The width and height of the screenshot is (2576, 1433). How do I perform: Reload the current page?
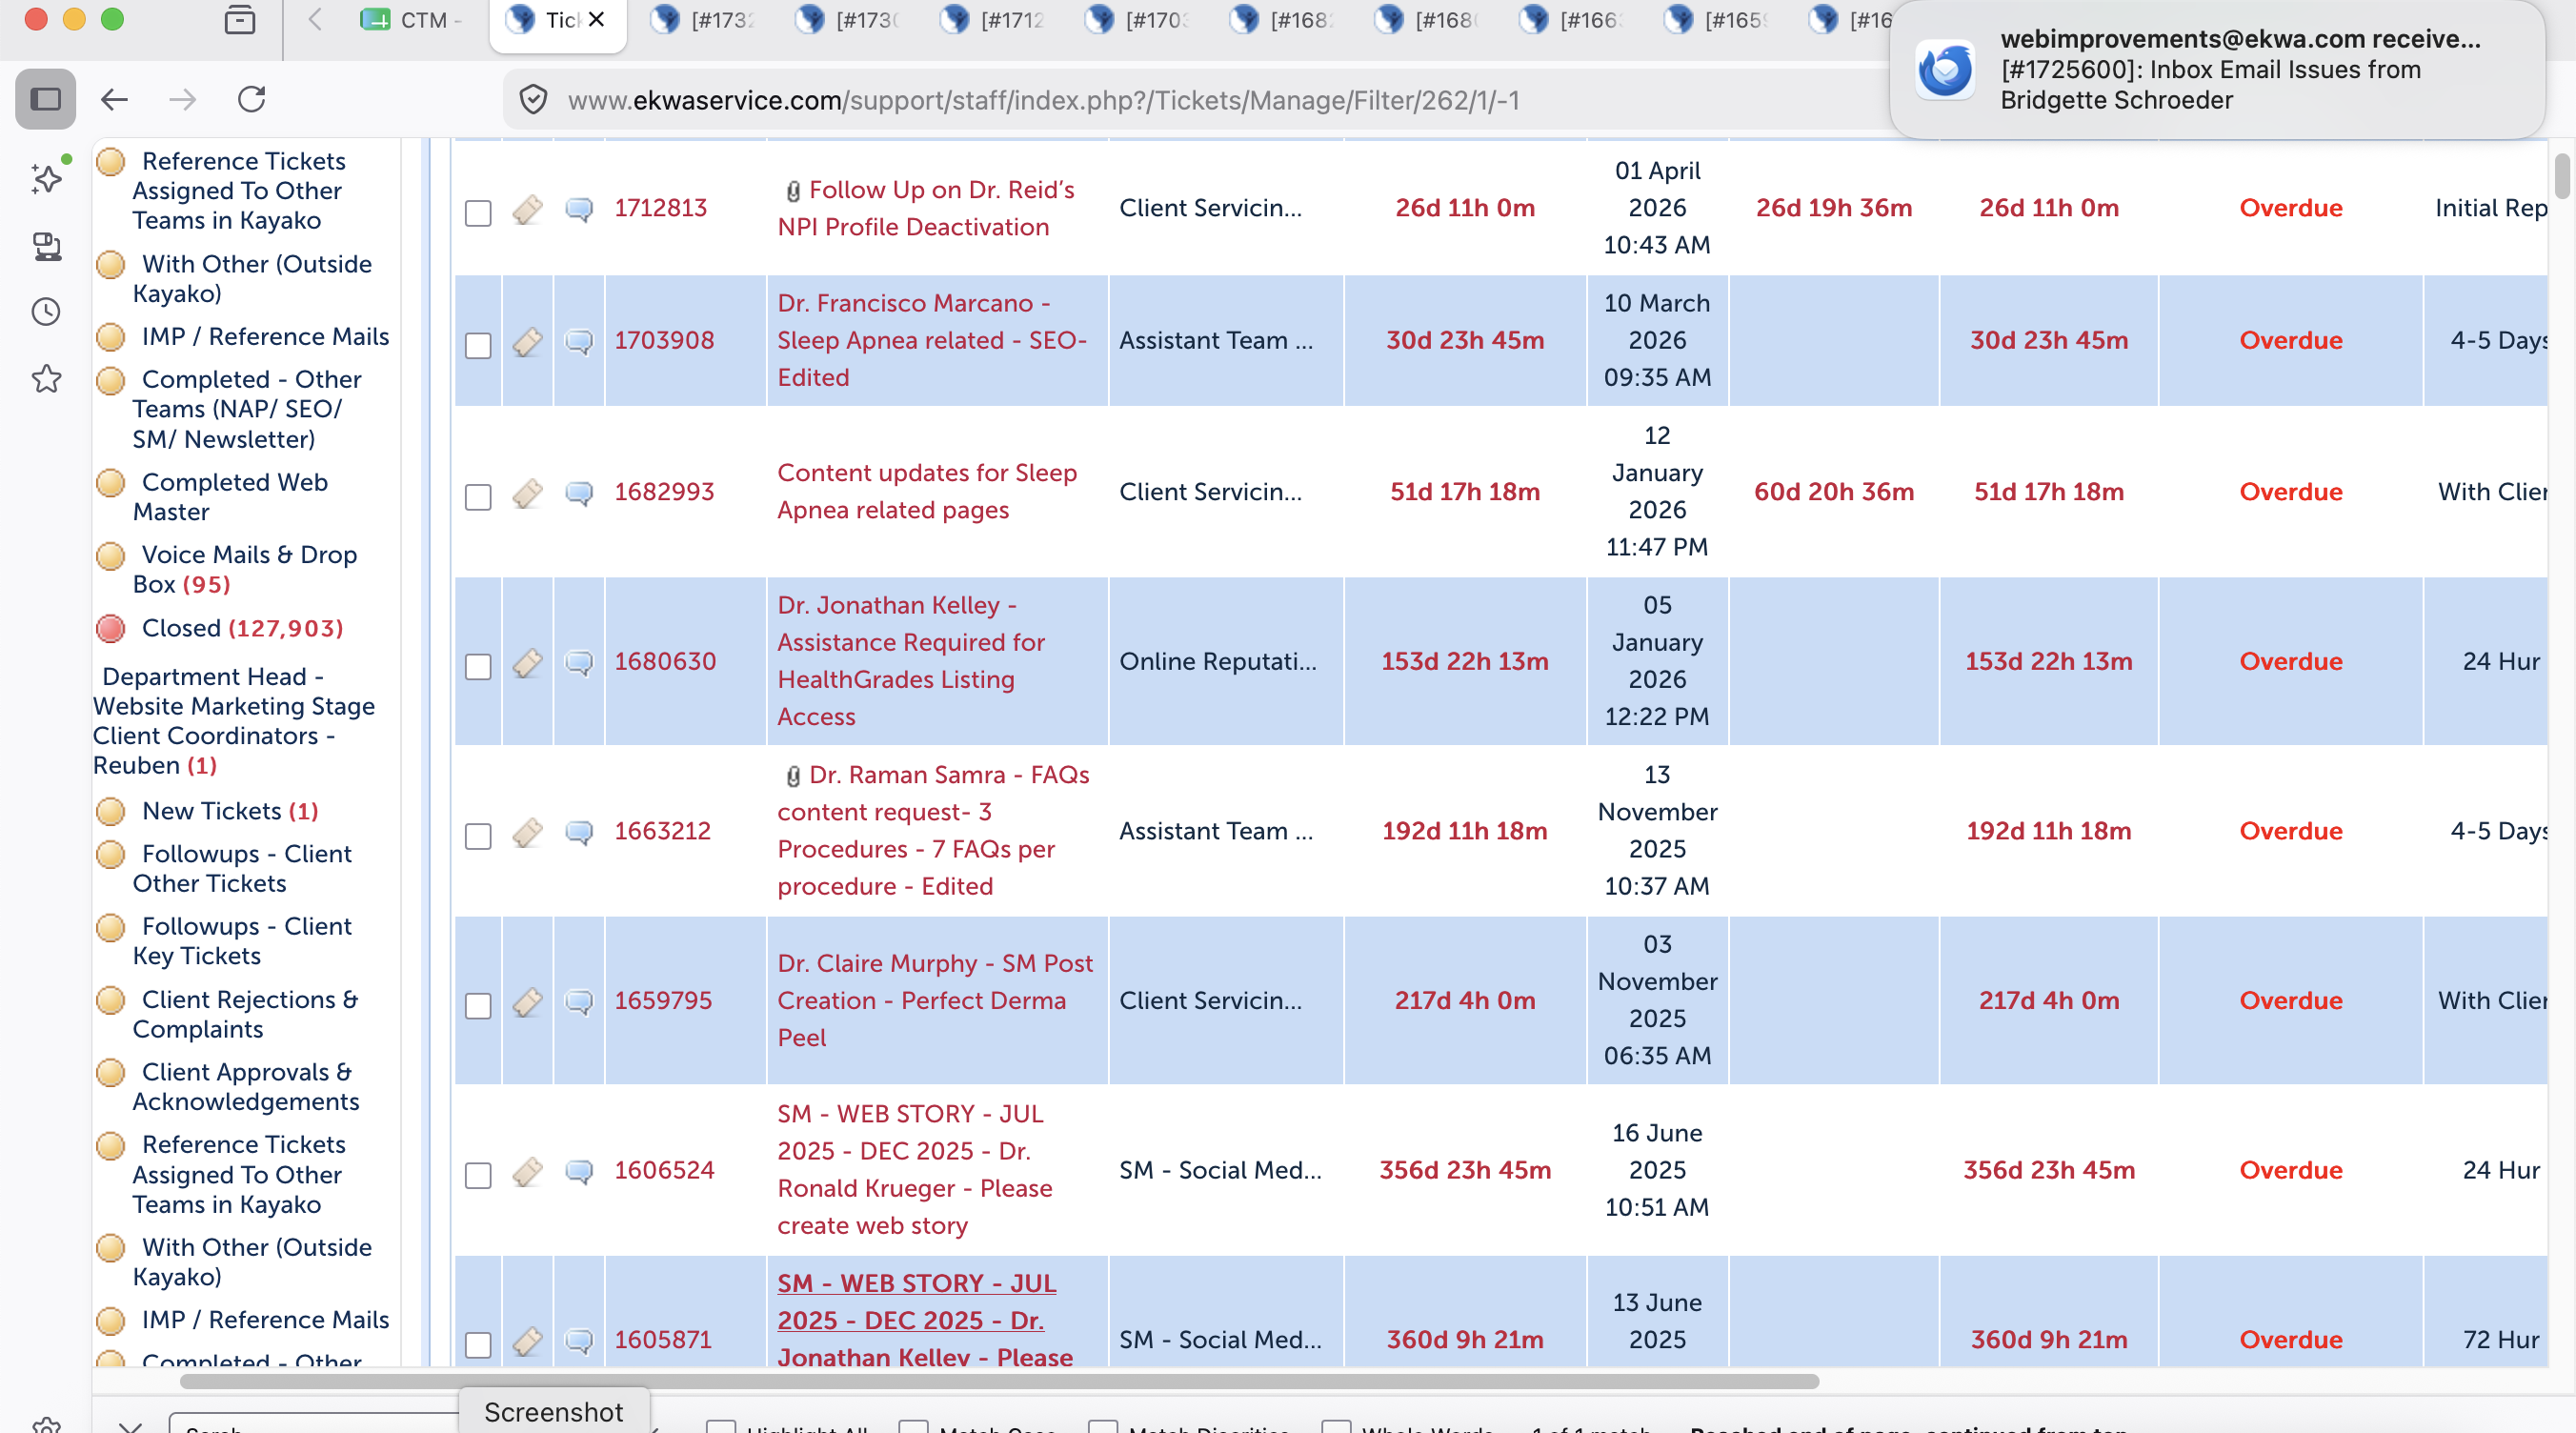[x=251, y=99]
